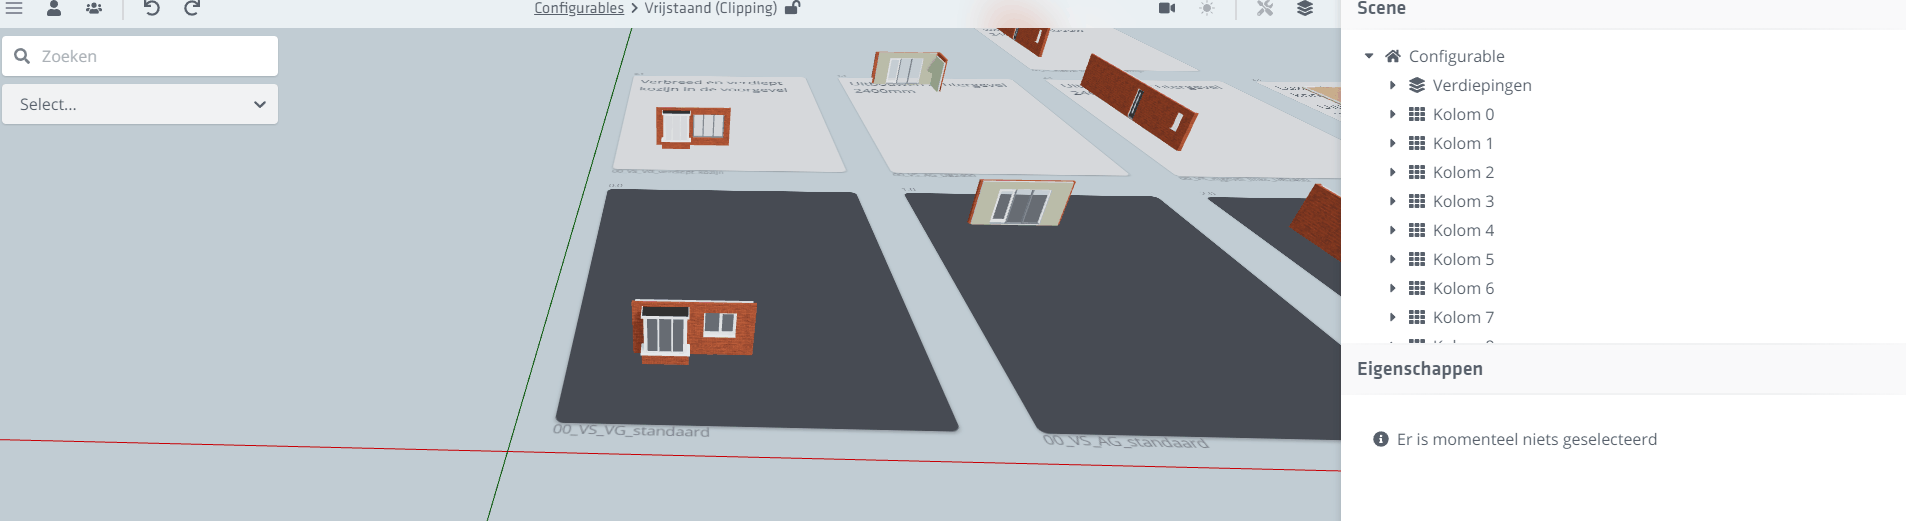The height and width of the screenshot is (521, 1906).
Task: Select Kolom 3 in scene tree
Action: tap(1463, 201)
